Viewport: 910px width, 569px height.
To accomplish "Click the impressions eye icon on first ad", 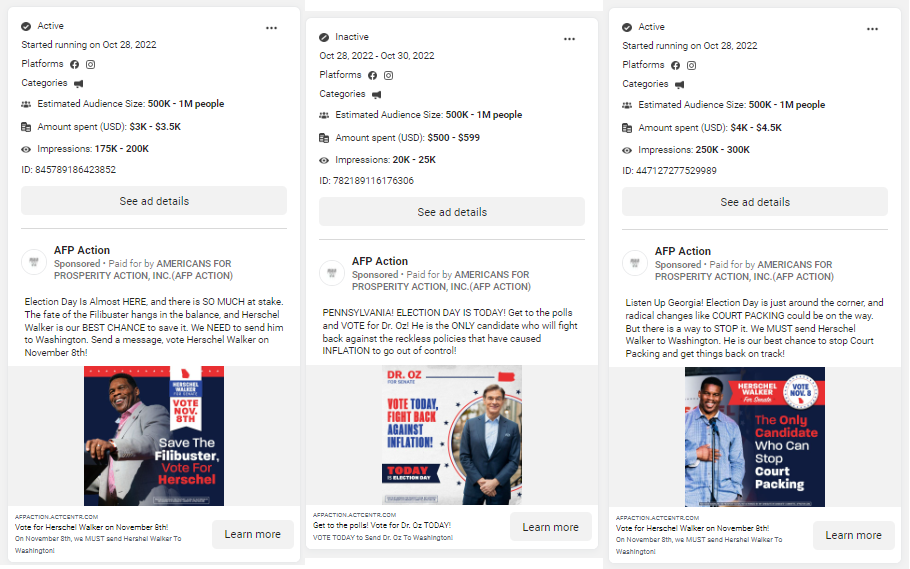I will (x=26, y=149).
